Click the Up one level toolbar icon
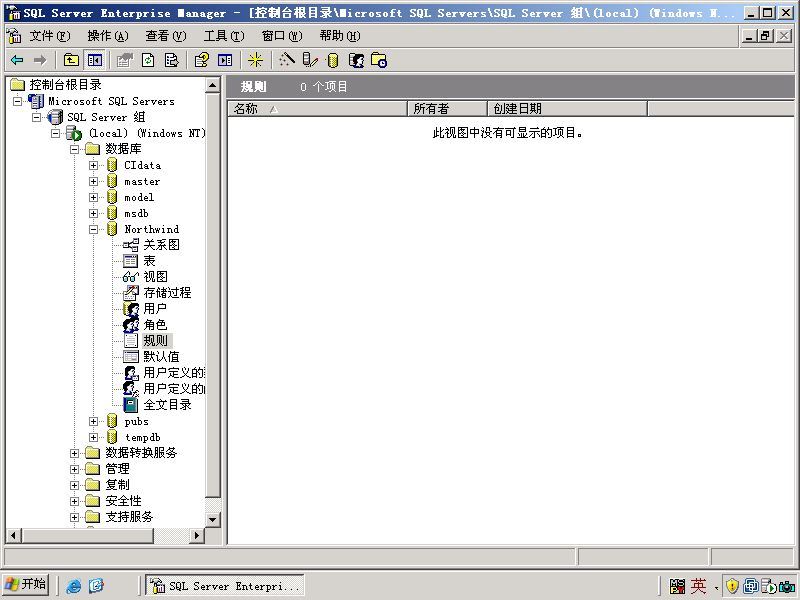Viewport: 800px width, 600px height. coord(71,60)
